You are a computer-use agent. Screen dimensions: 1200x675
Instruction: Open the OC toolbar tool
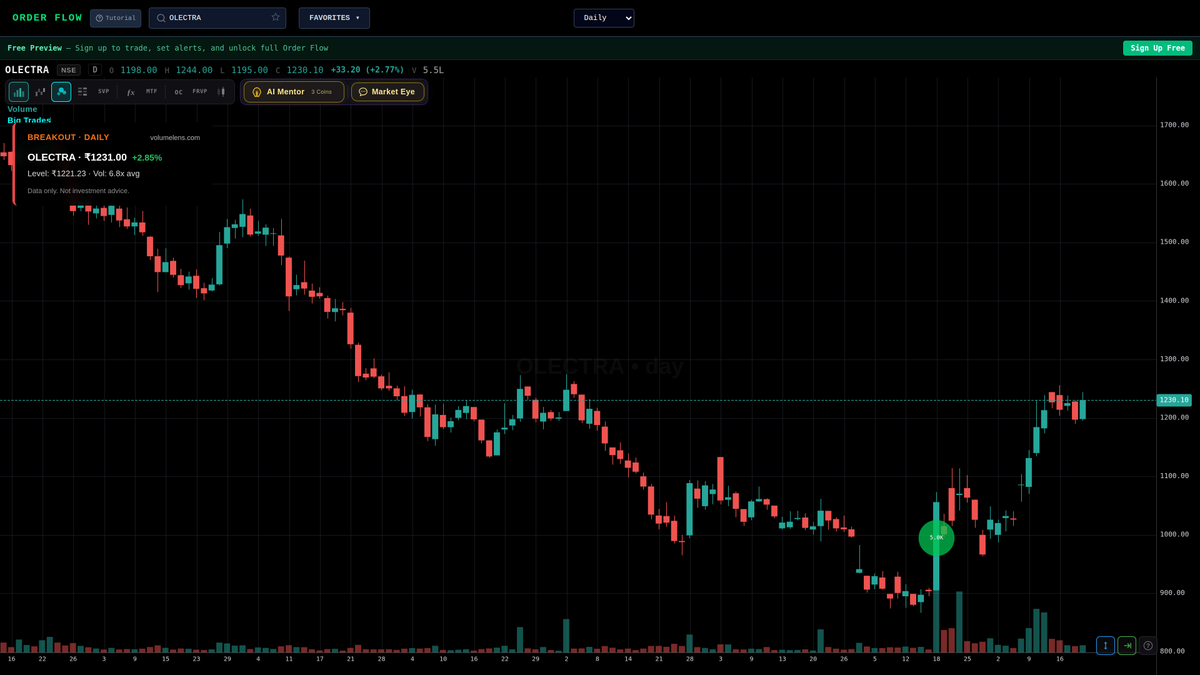(x=178, y=91)
